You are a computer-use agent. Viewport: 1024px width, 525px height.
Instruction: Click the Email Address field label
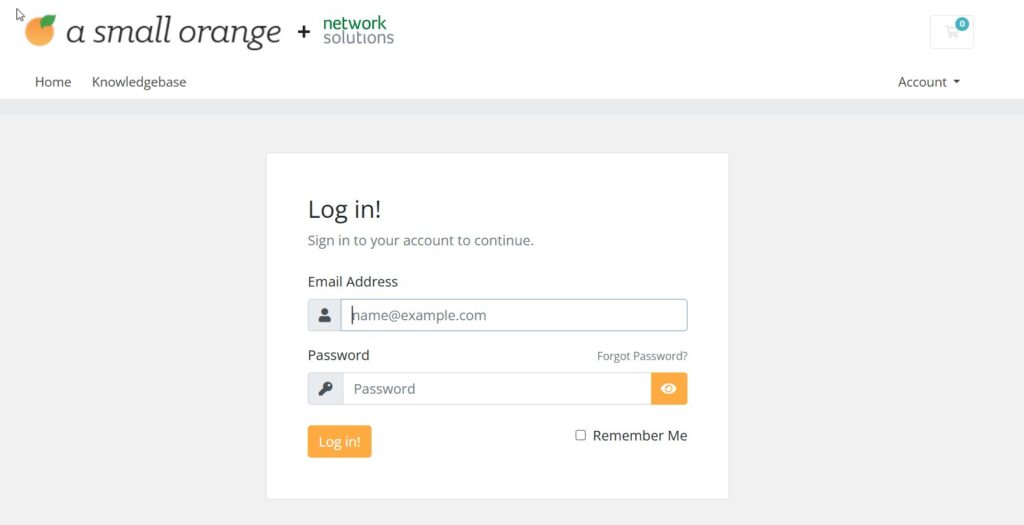point(353,281)
